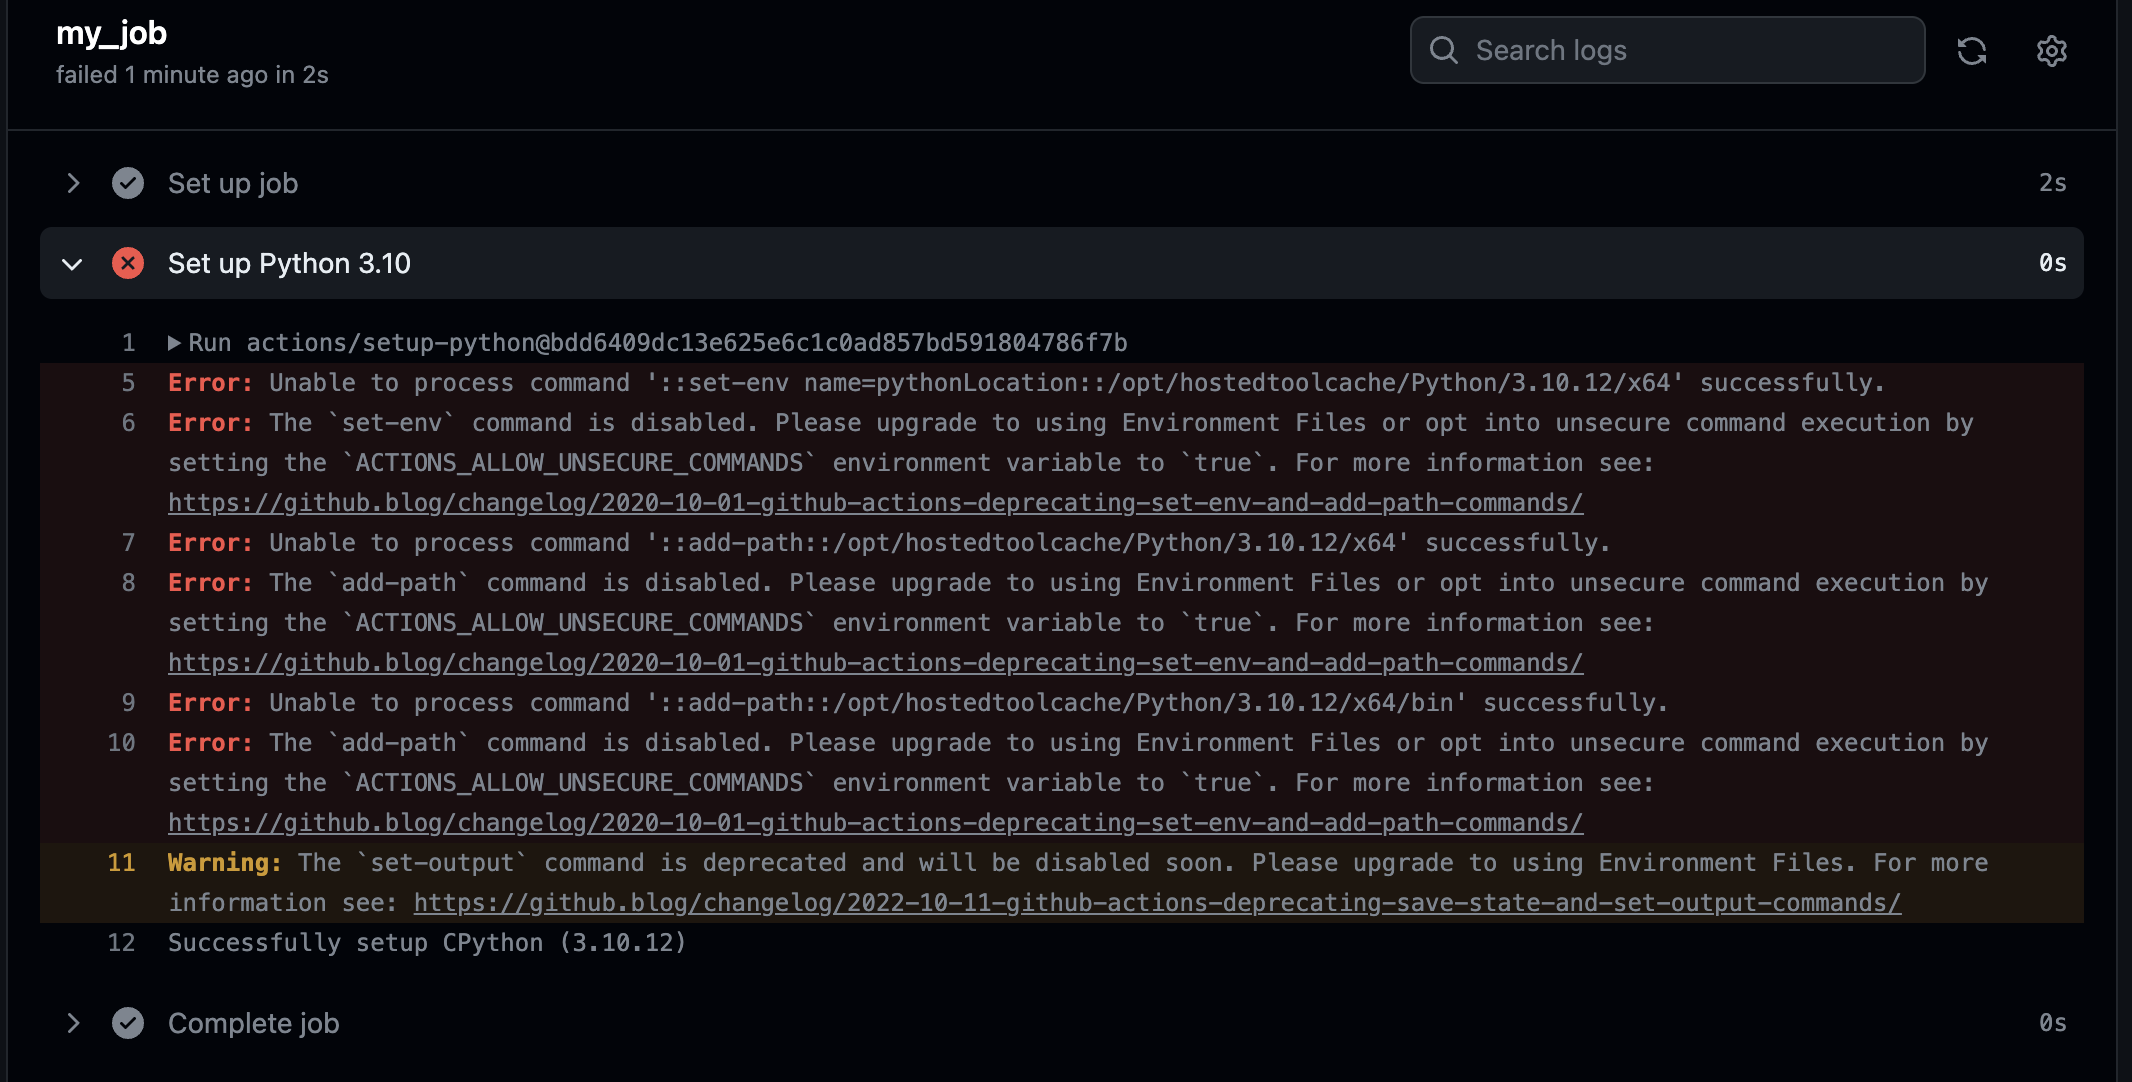Click the Complete job step label
The image size is (2132, 1082).
[x=253, y=1023]
